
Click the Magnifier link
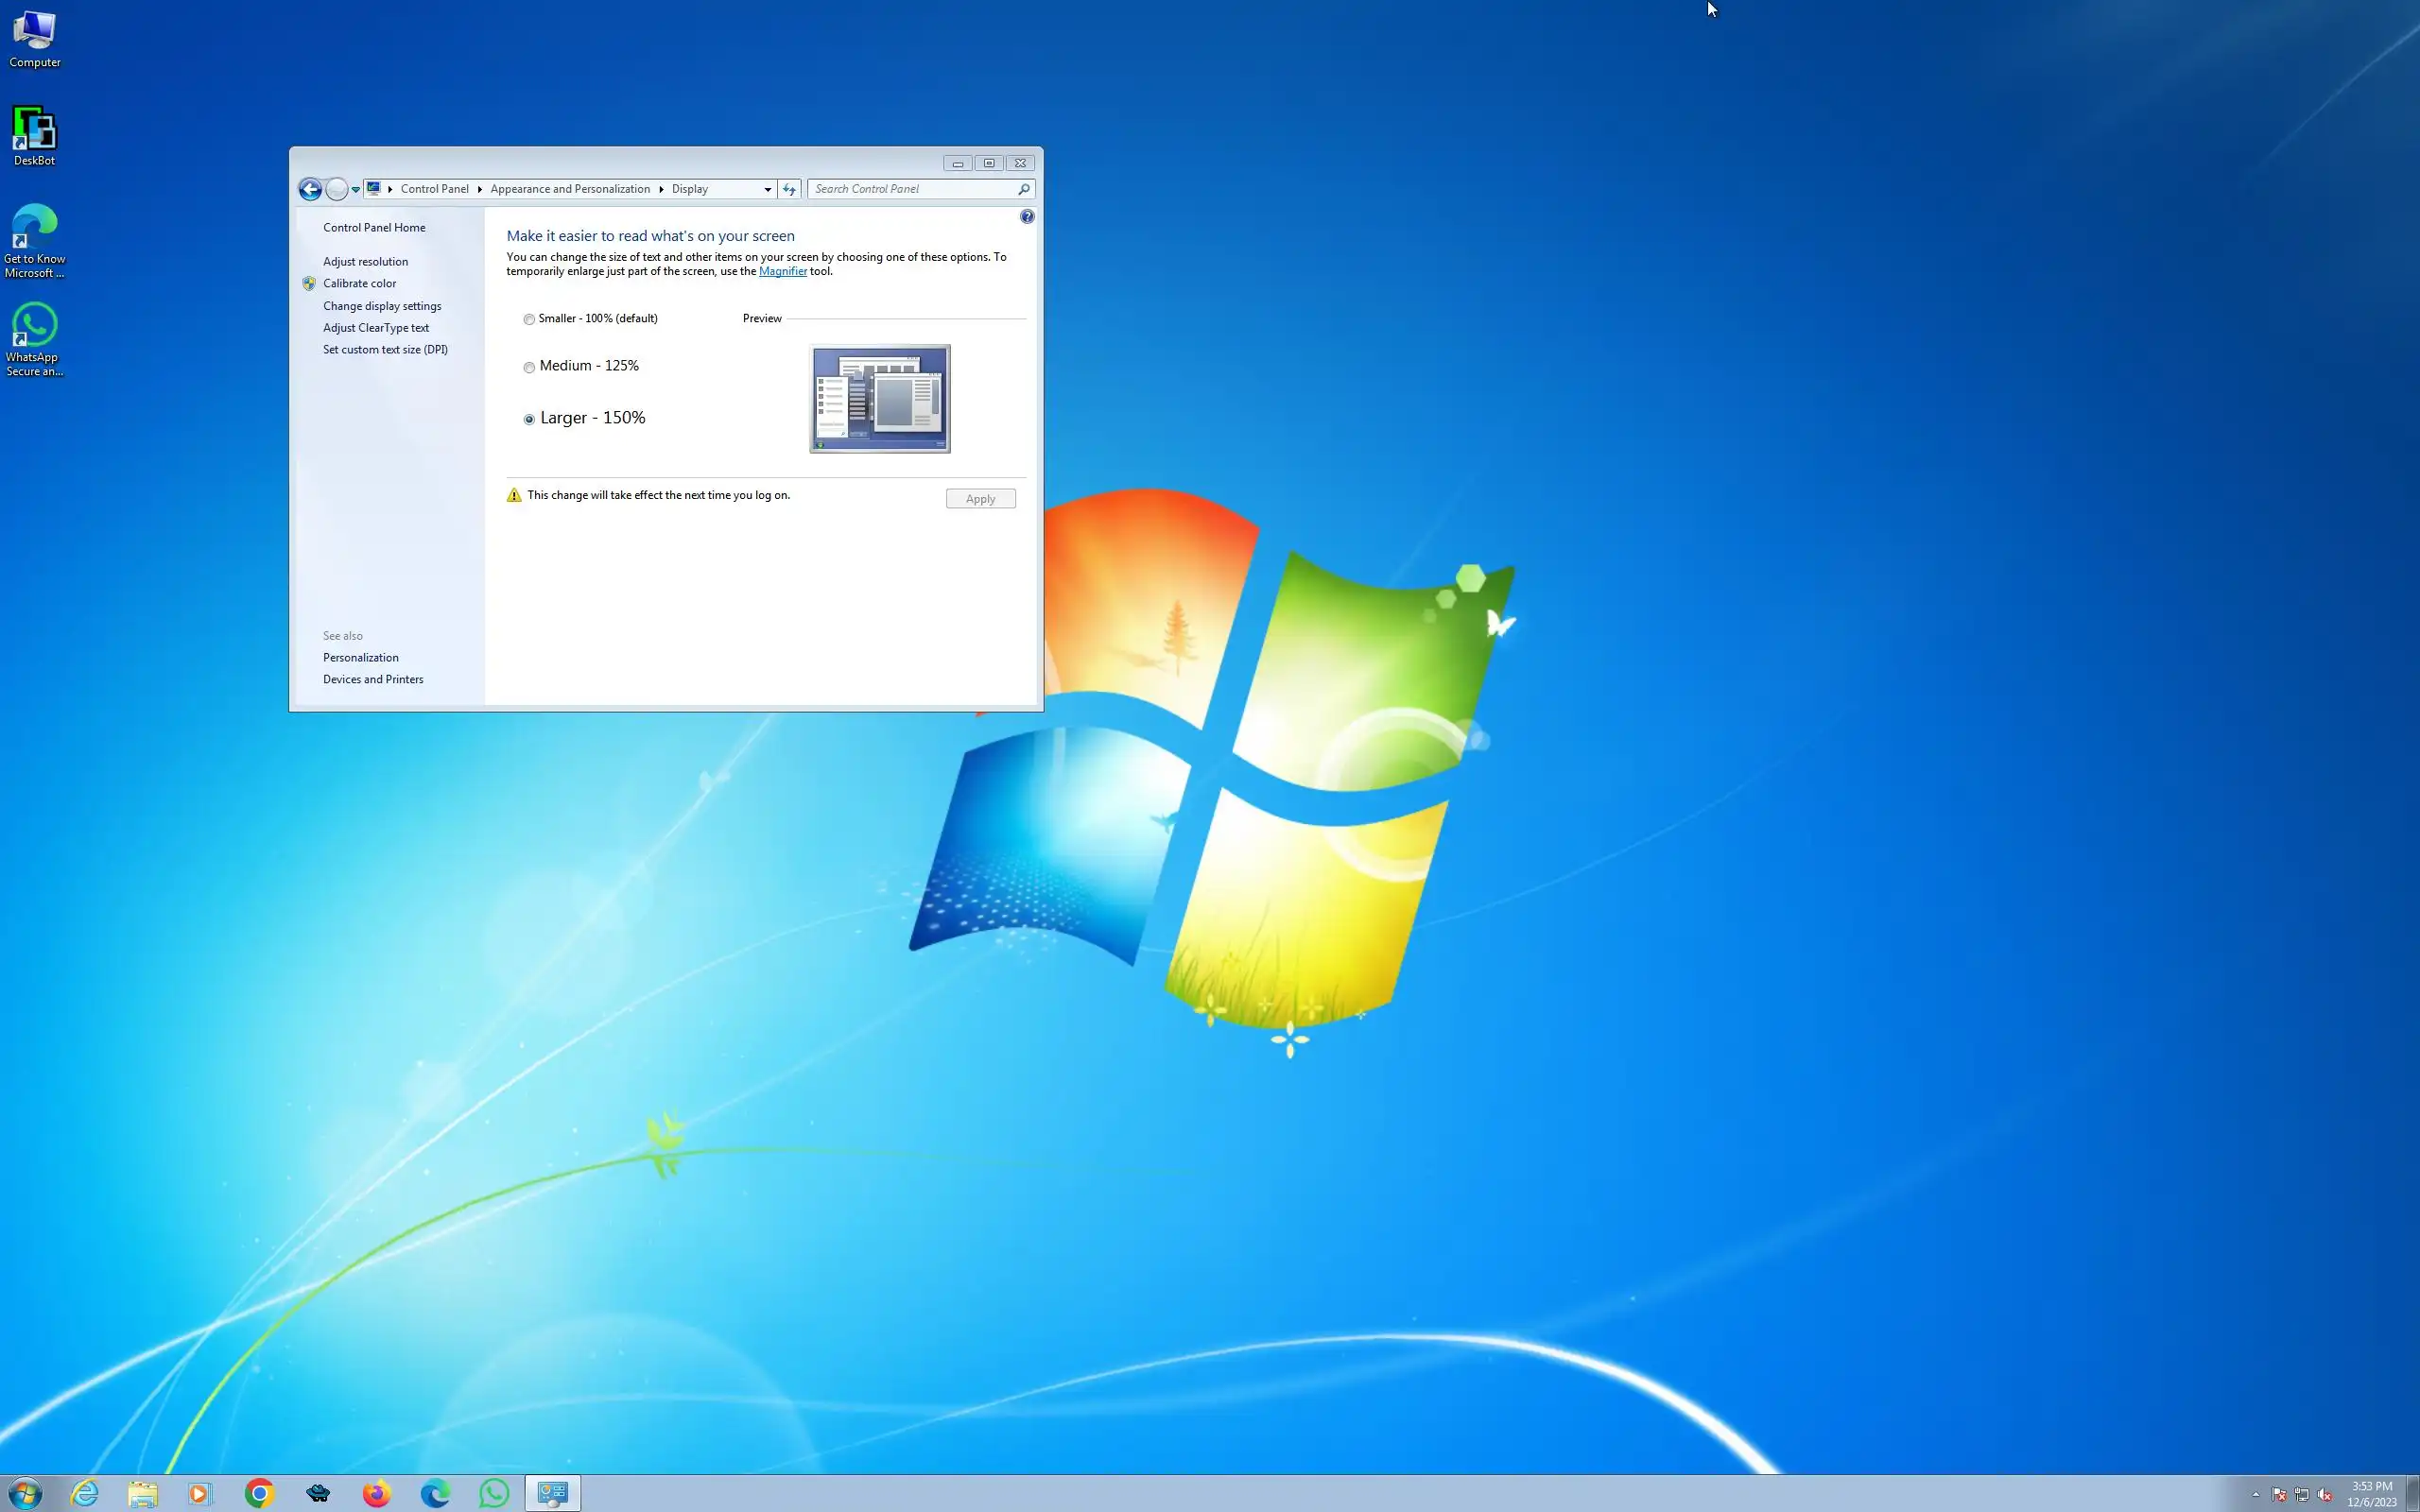tap(782, 271)
